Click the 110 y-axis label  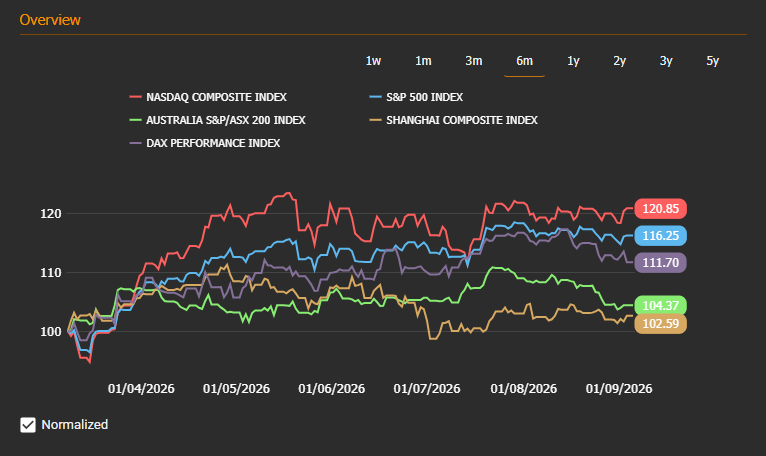(51, 273)
